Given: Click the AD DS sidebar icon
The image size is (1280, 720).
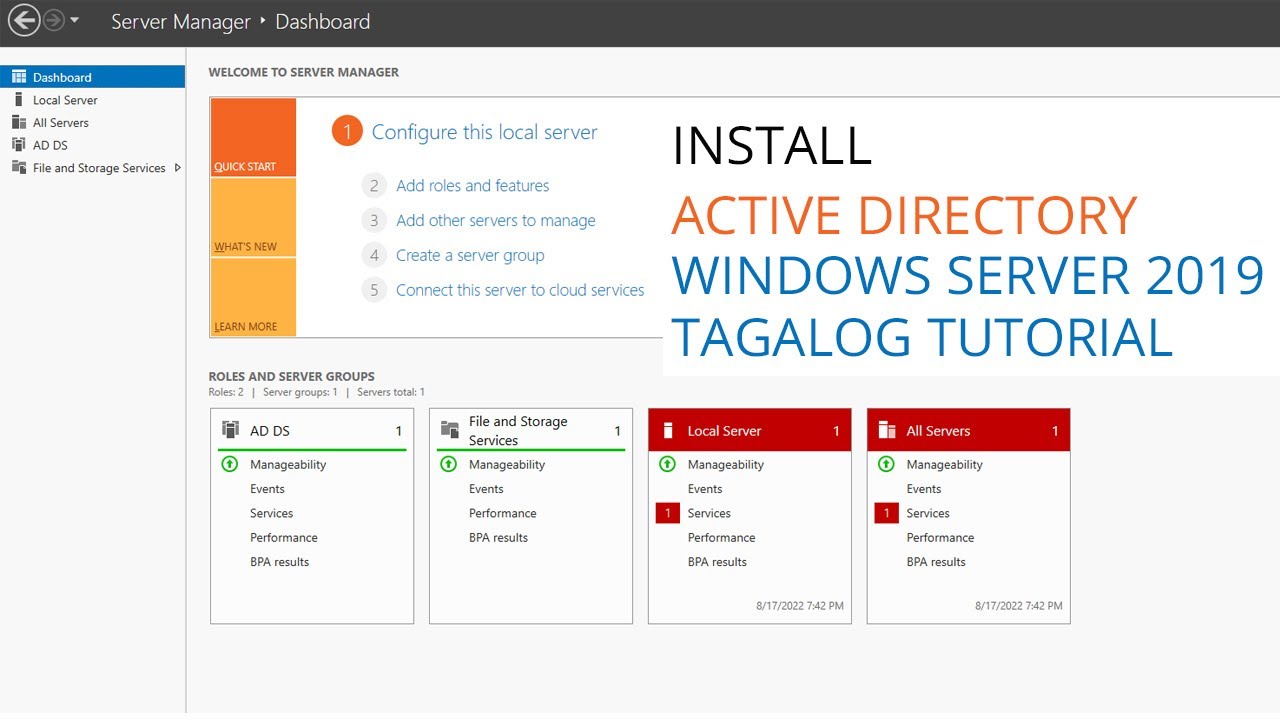Looking at the screenshot, I should (x=19, y=145).
